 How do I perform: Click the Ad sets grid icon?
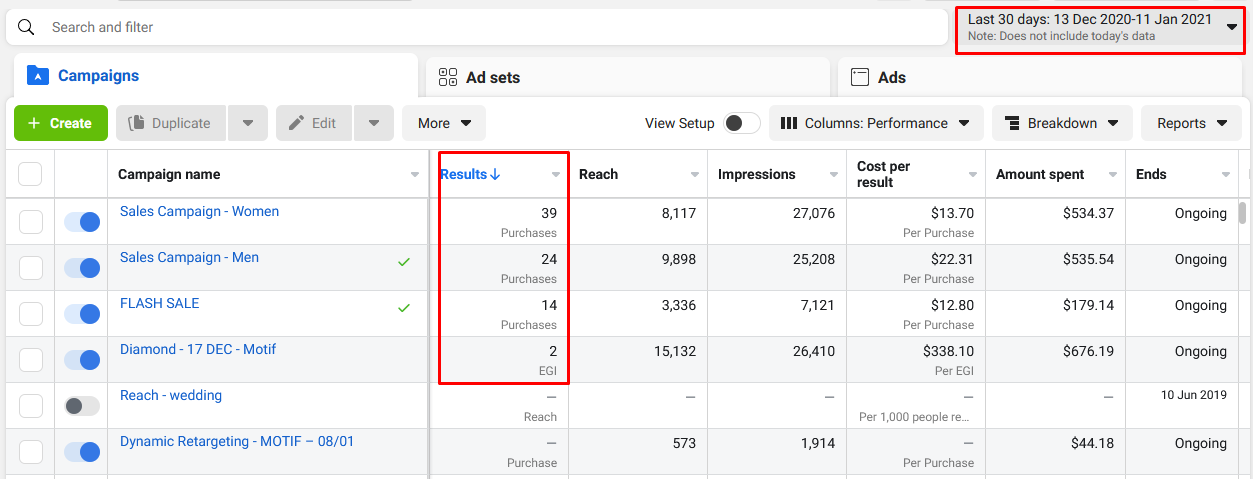pos(448,77)
